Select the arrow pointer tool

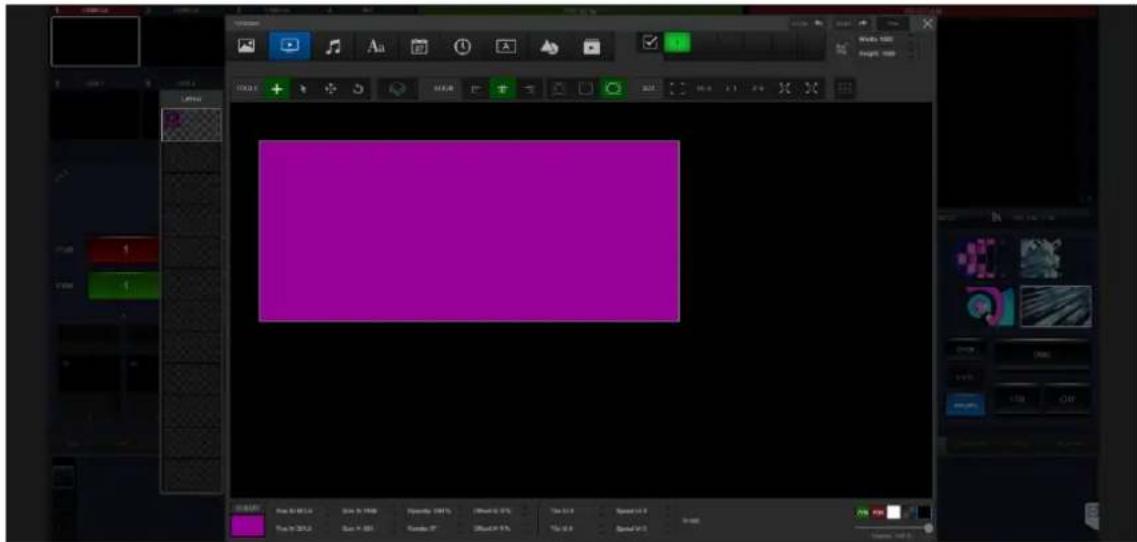[304, 89]
